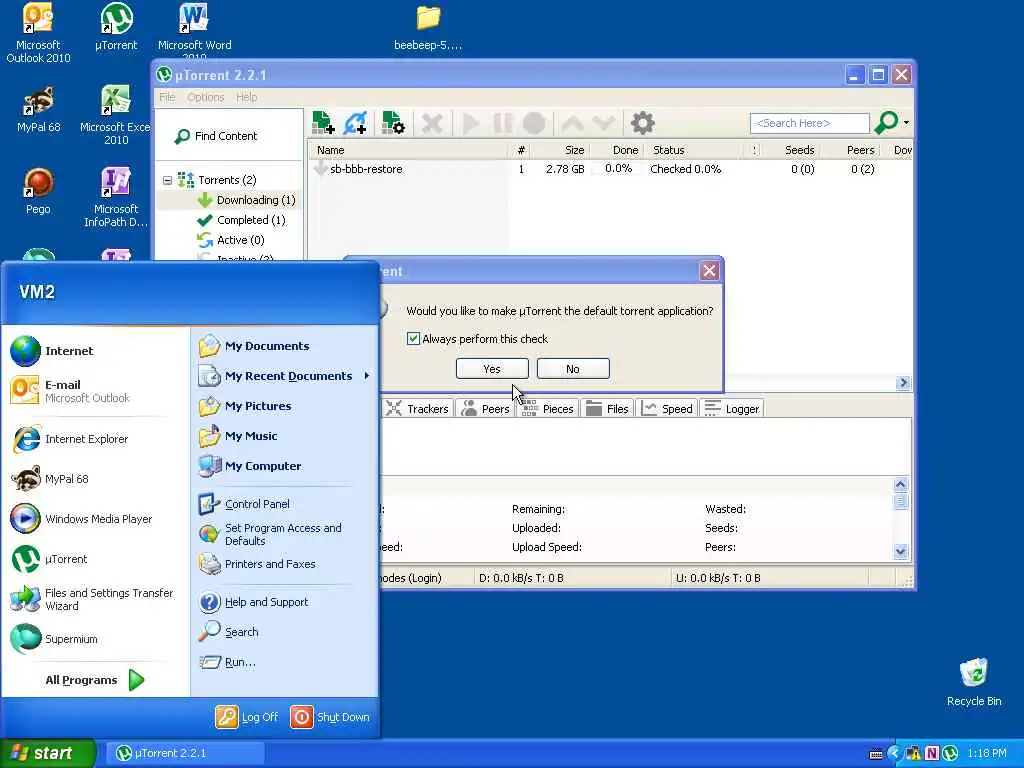Sort by the Name column header
This screenshot has width=1024, height=768.
pos(409,150)
